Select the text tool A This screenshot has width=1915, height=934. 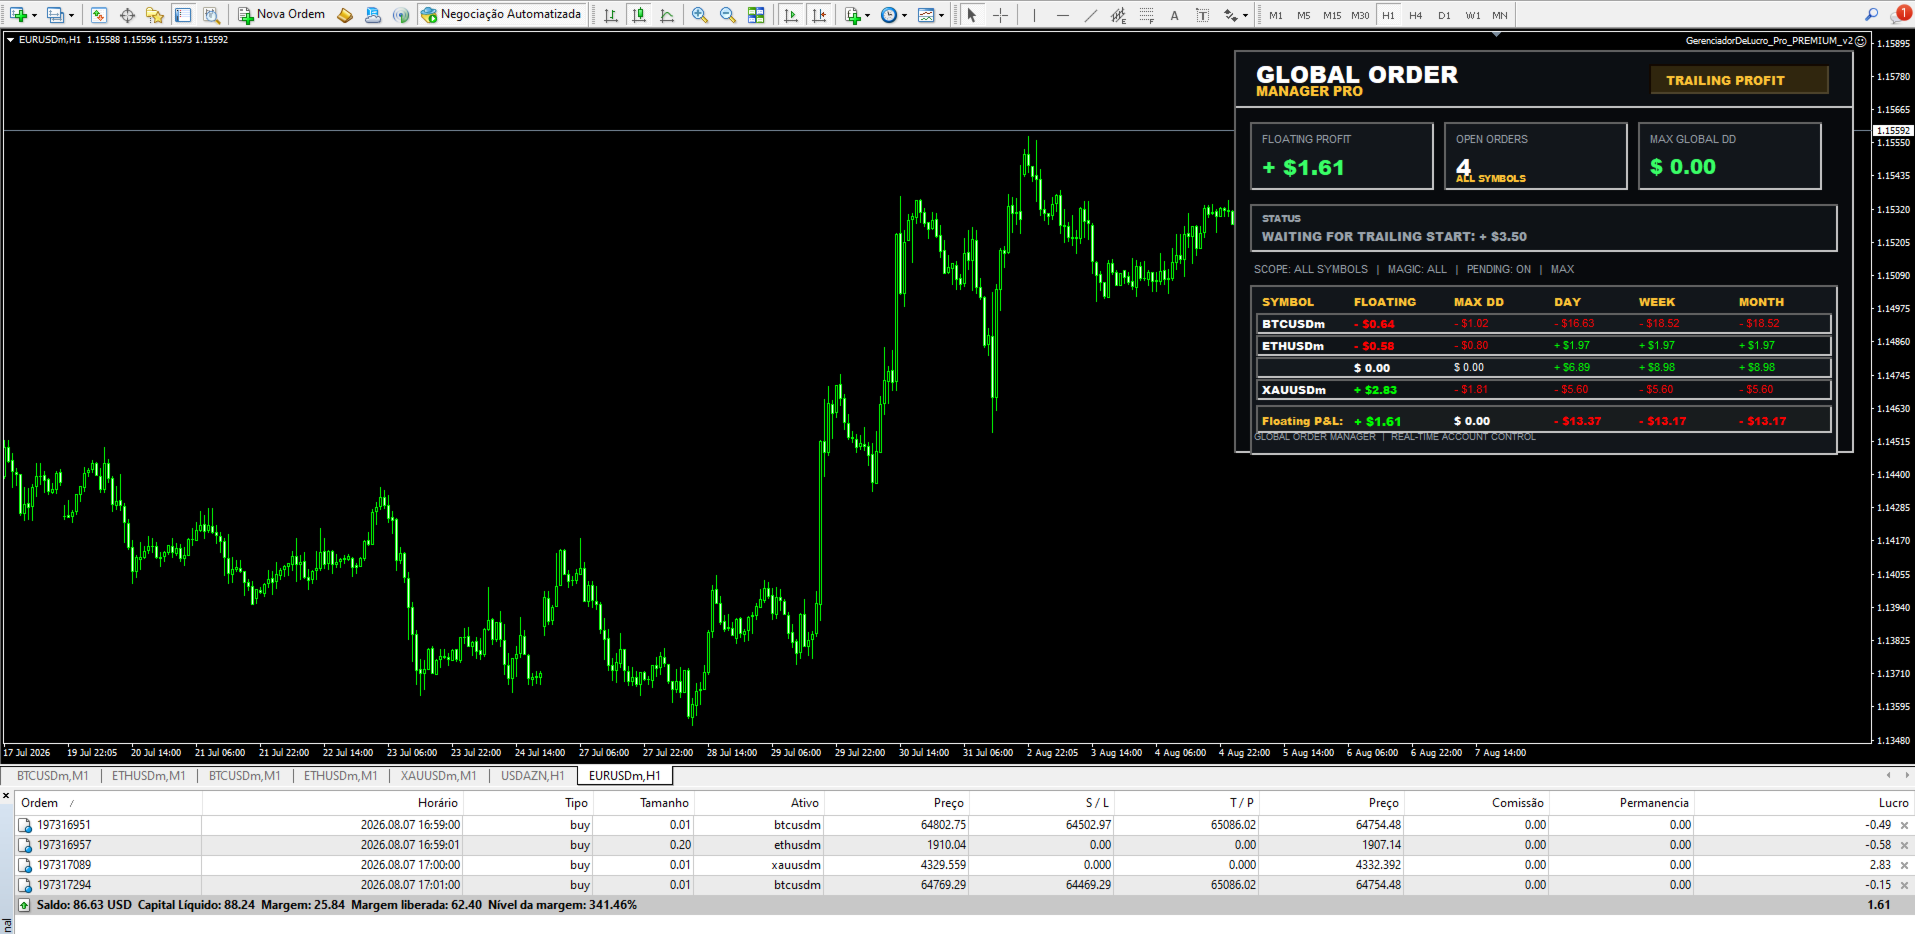[1174, 15]
